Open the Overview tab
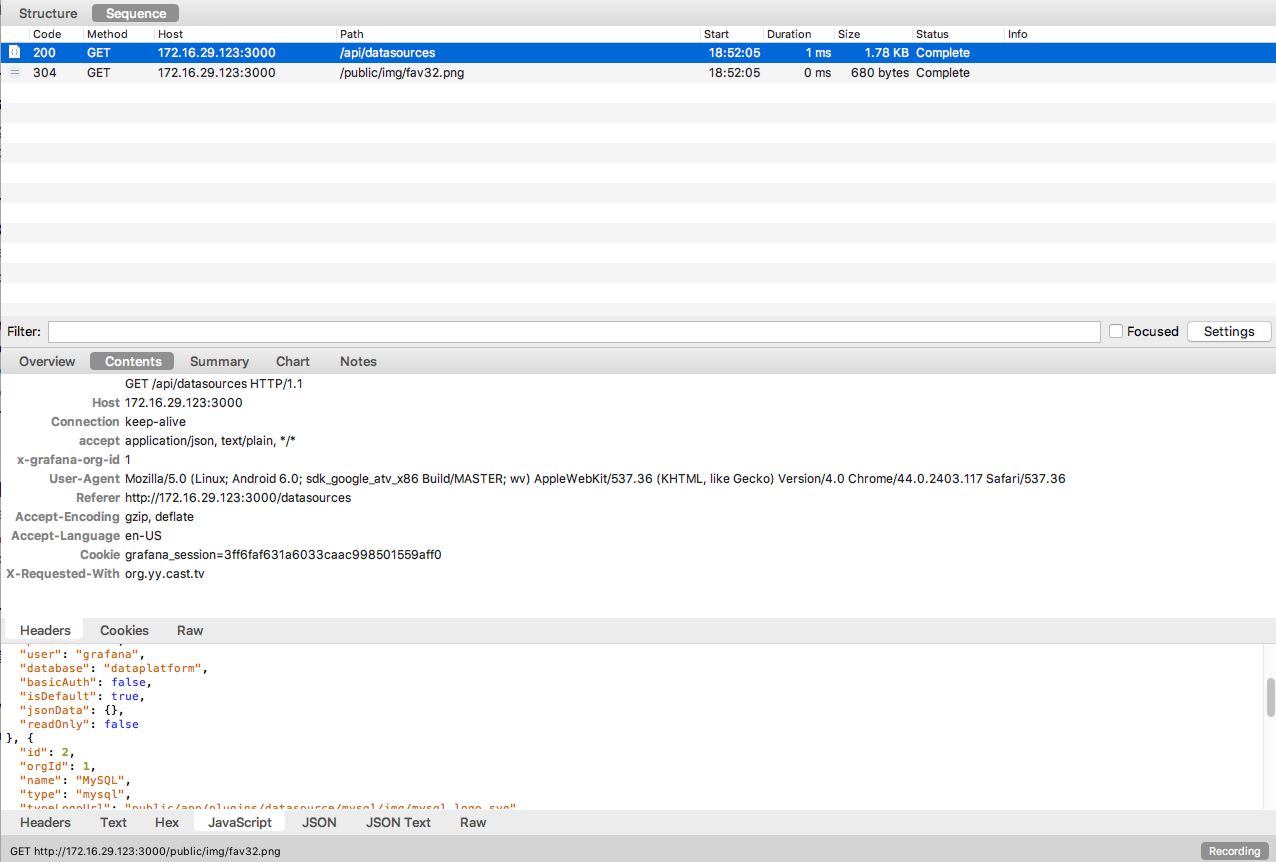 tap(46, 361)
